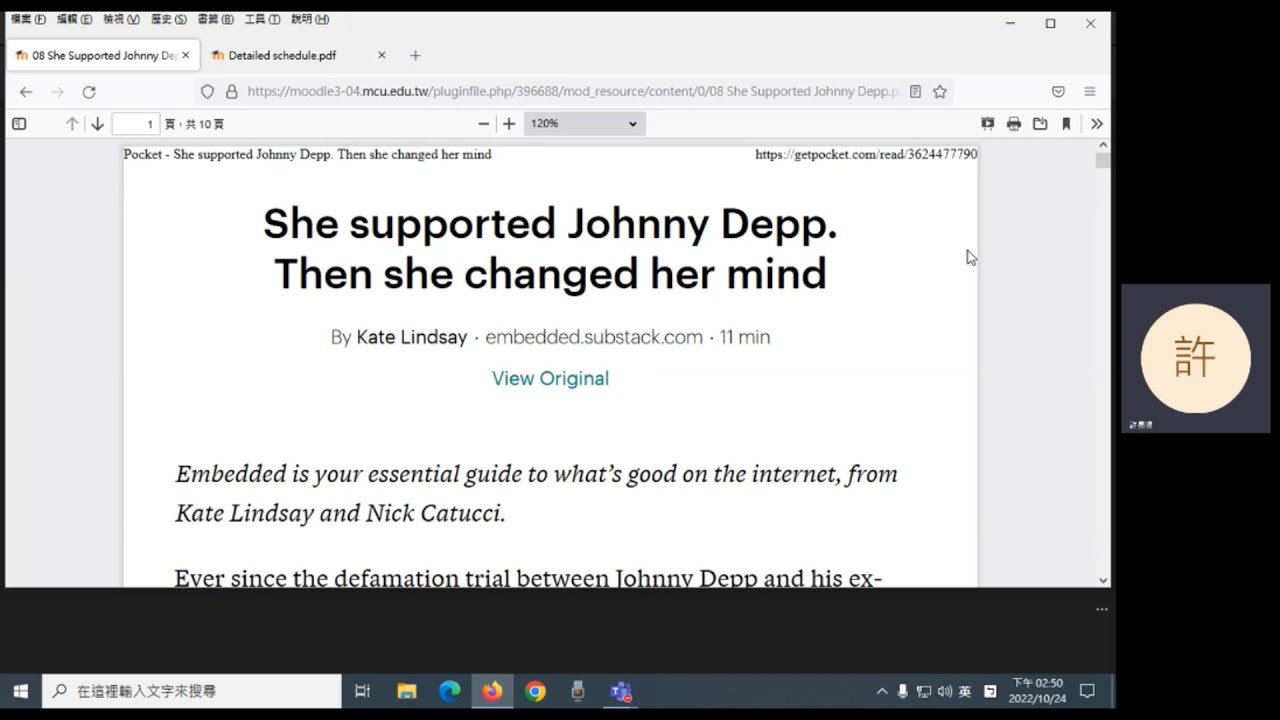Switch input language 英 indicator
The image size is (1280, 720).
click(965, 691)
